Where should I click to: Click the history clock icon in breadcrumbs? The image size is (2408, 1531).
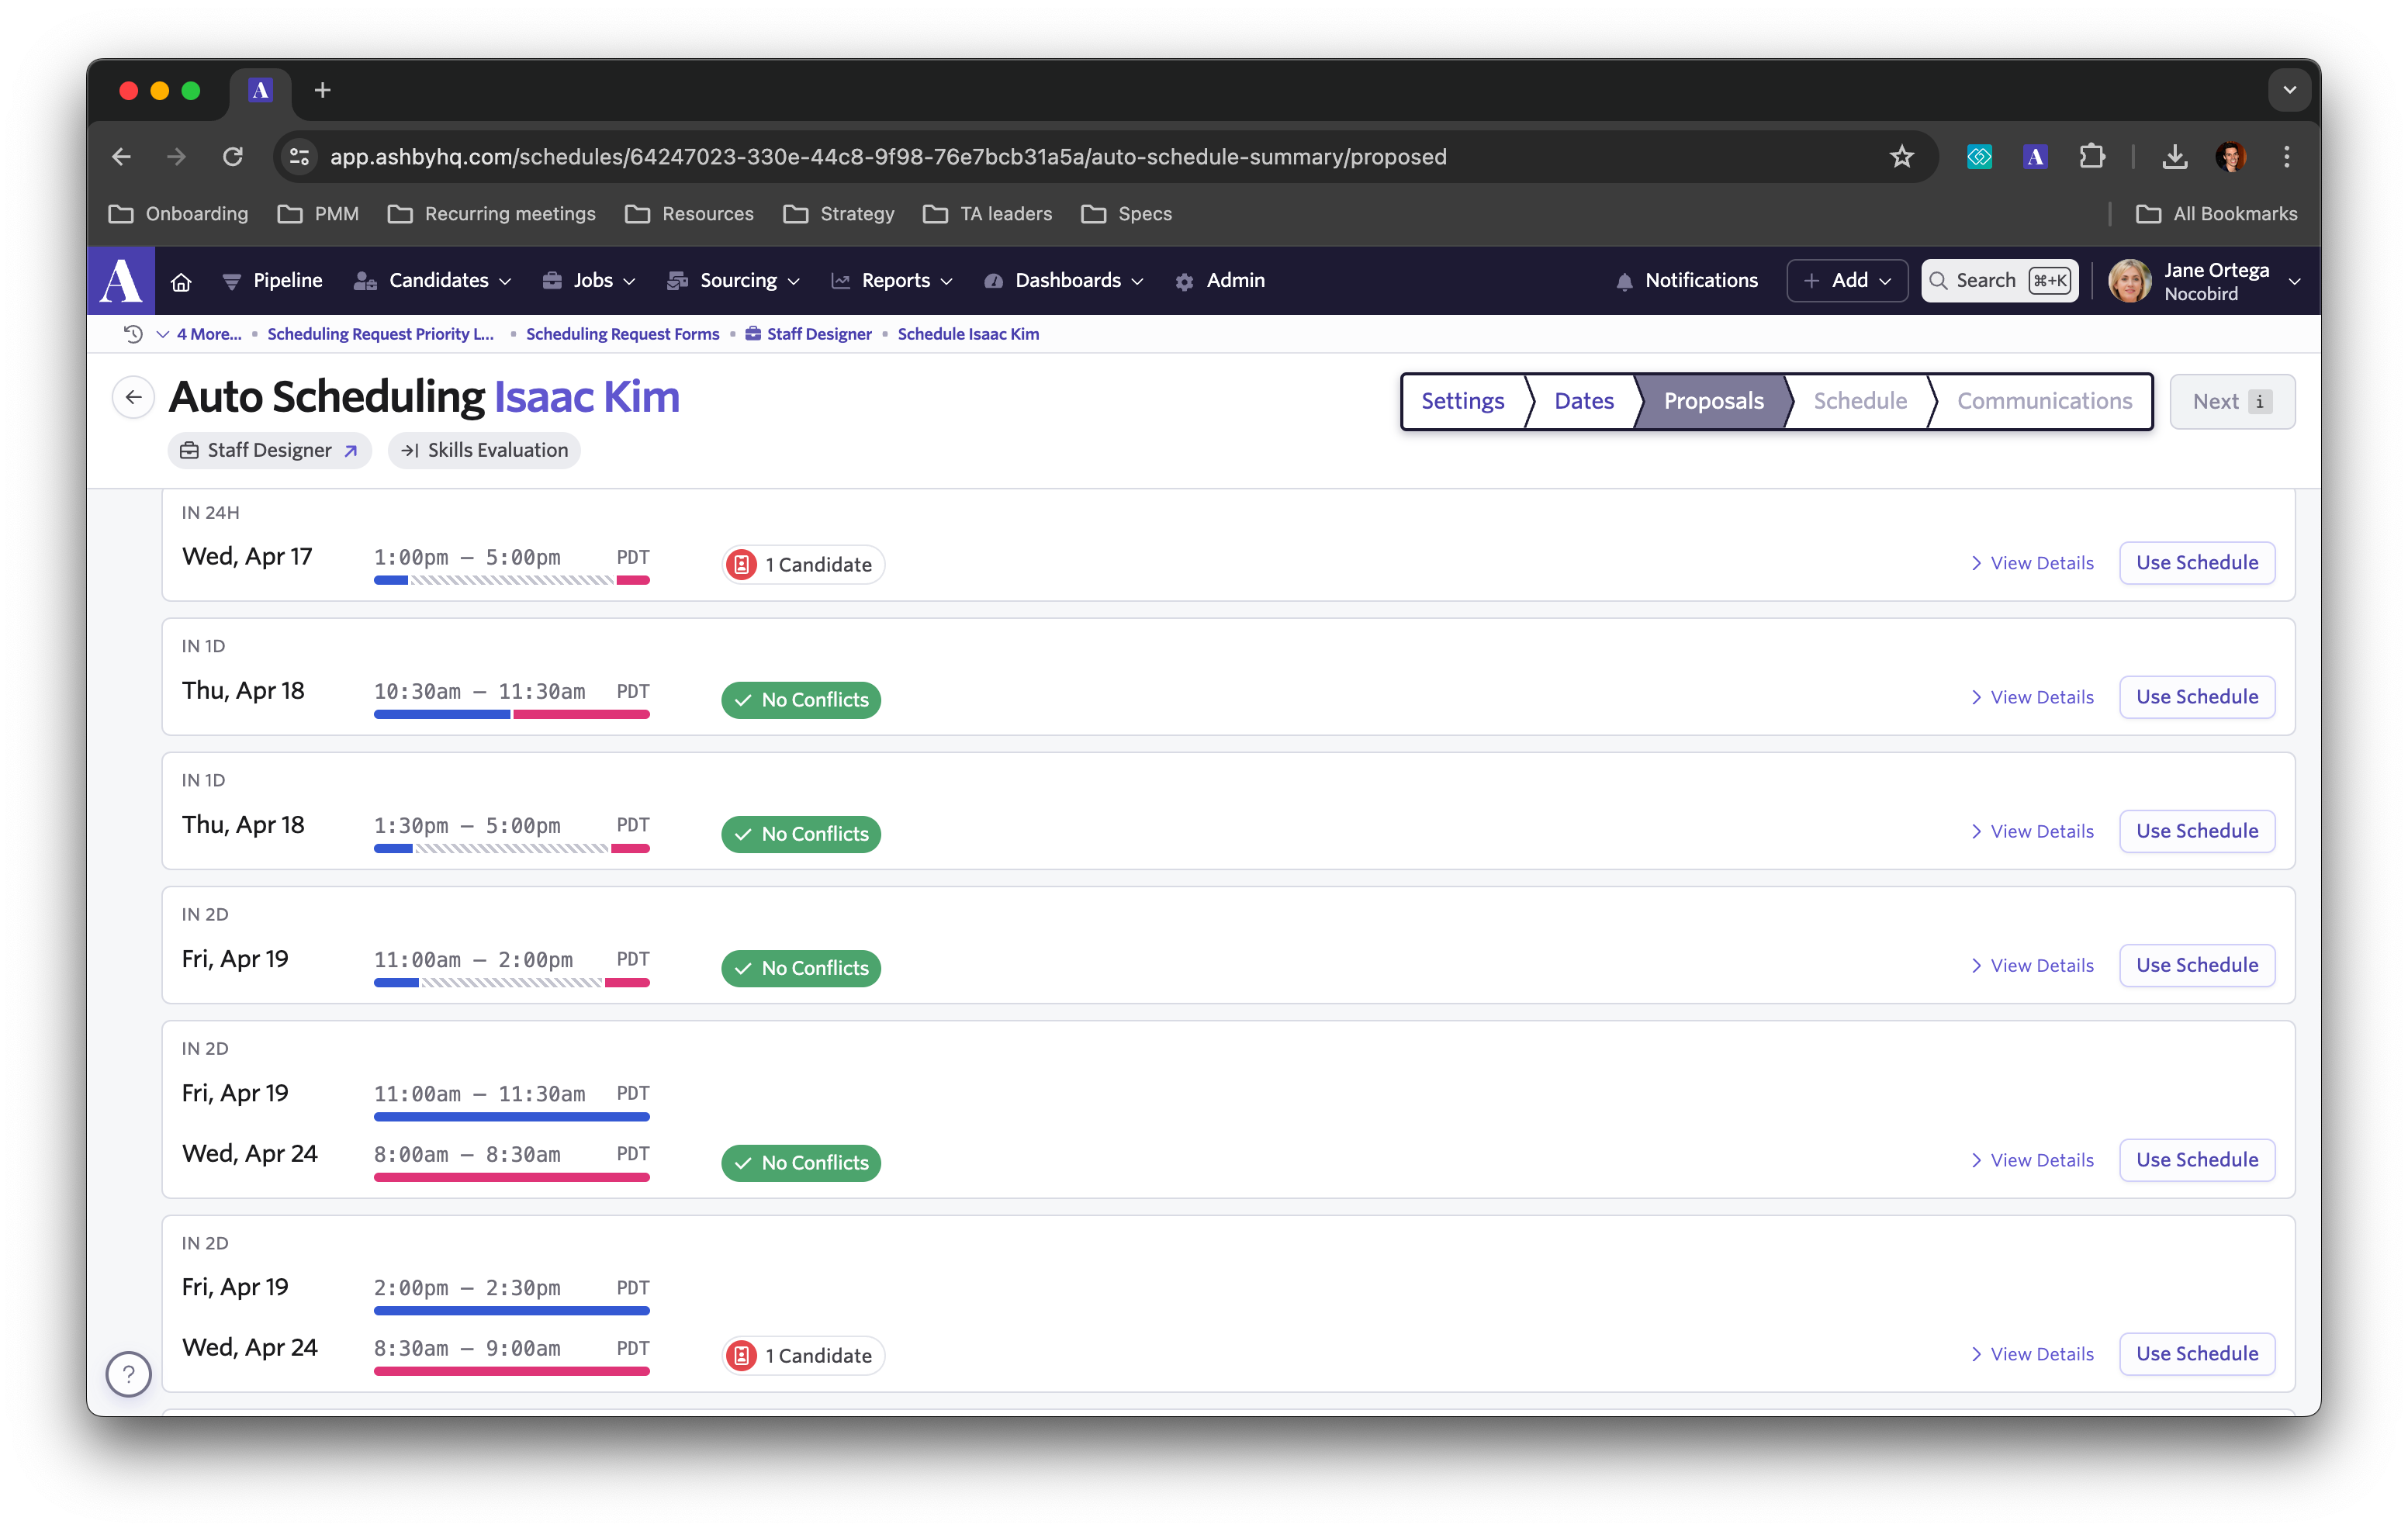click(133, 334)
